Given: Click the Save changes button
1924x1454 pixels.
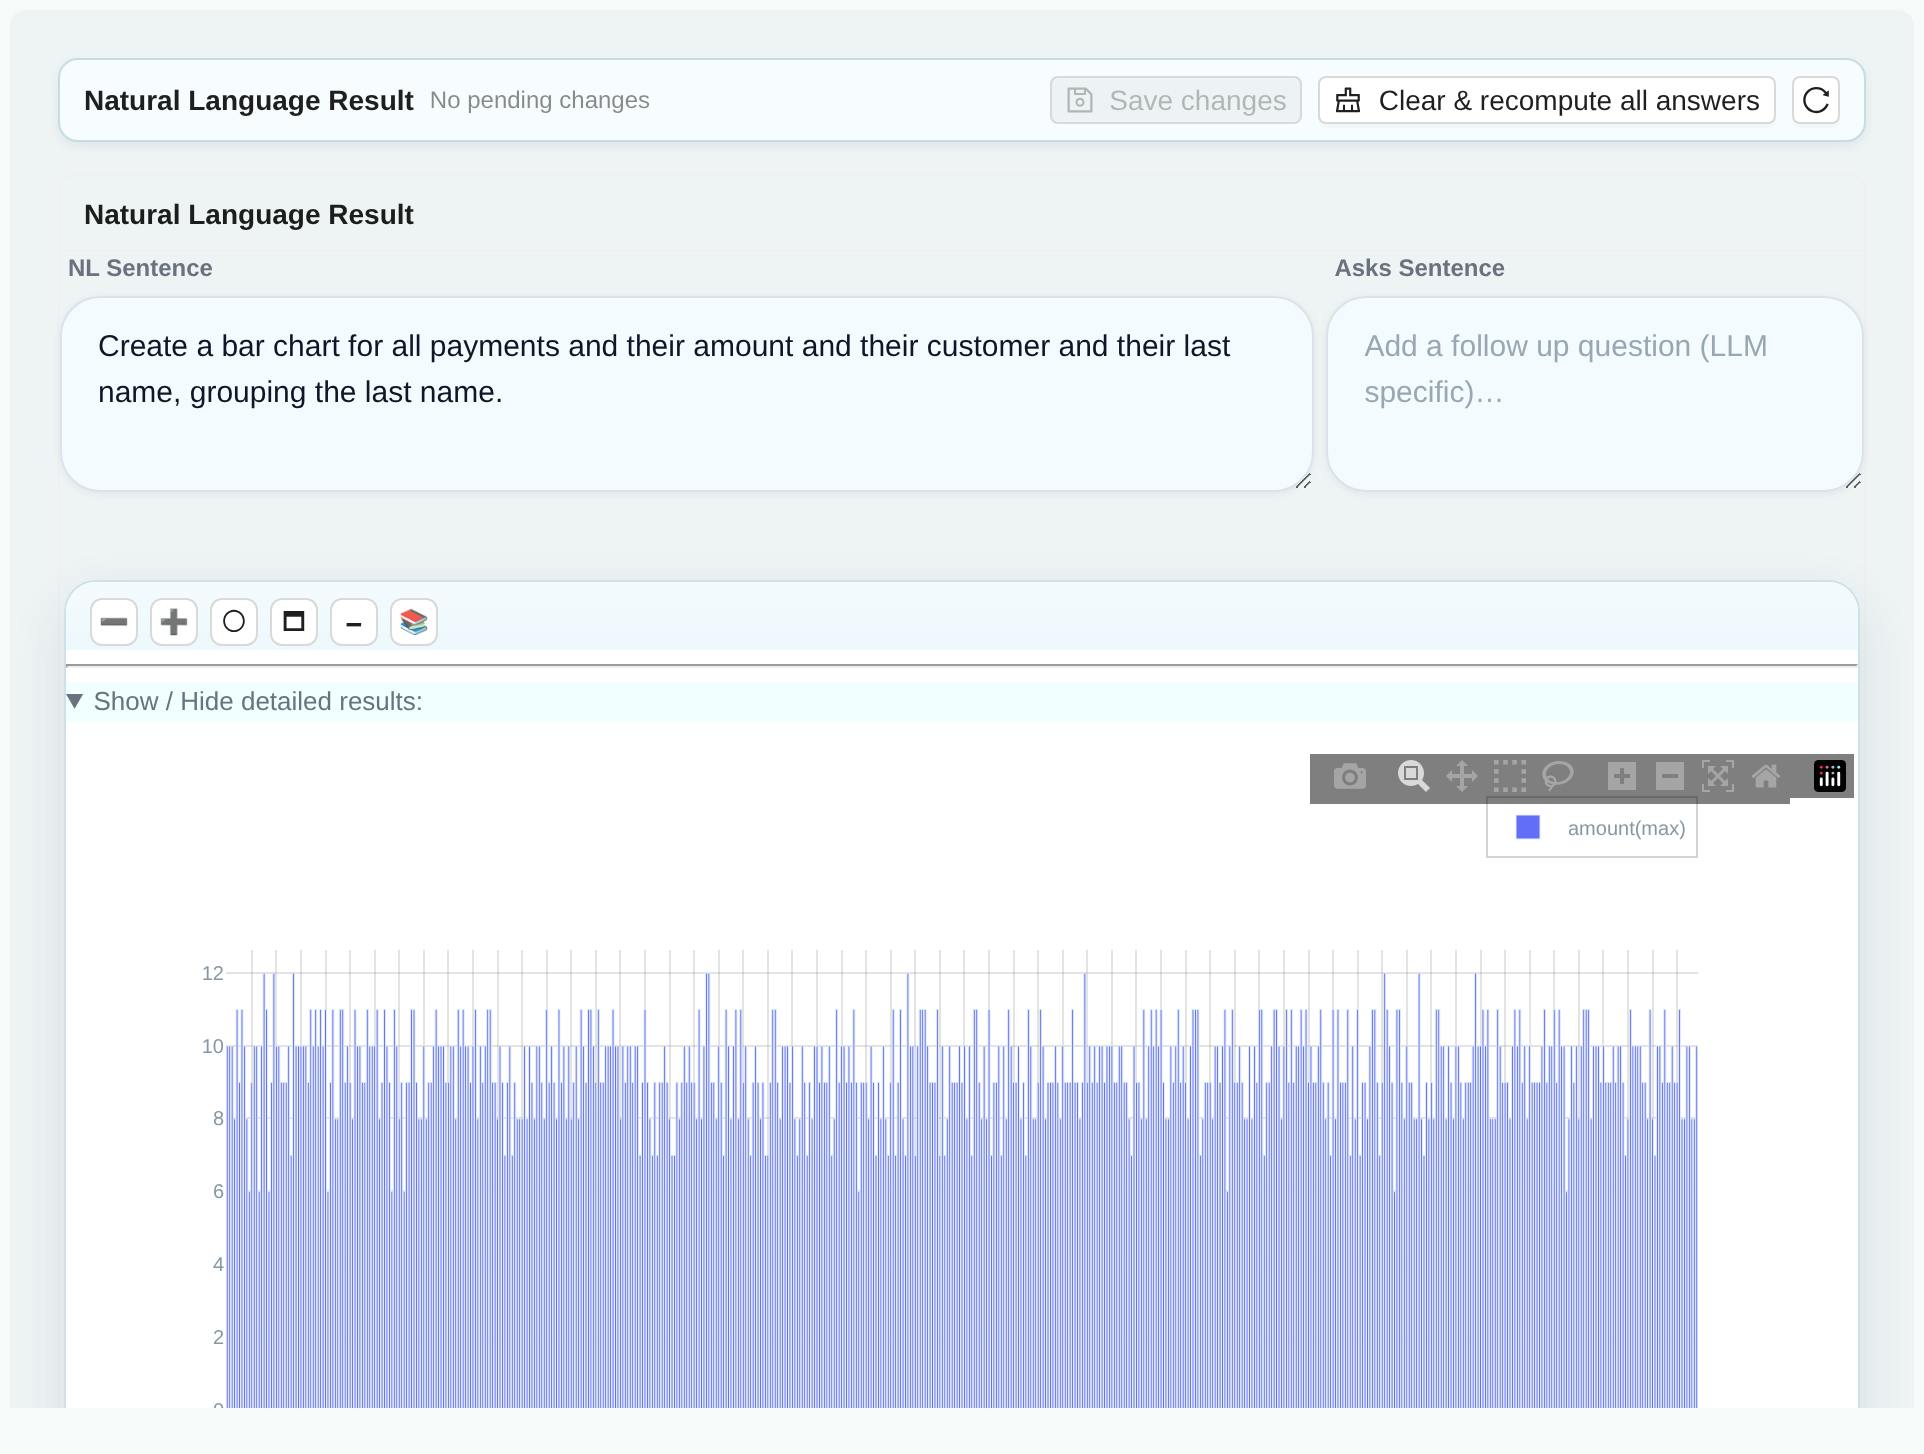Looking at the screenshot, I should click(x=1175, y=100).
